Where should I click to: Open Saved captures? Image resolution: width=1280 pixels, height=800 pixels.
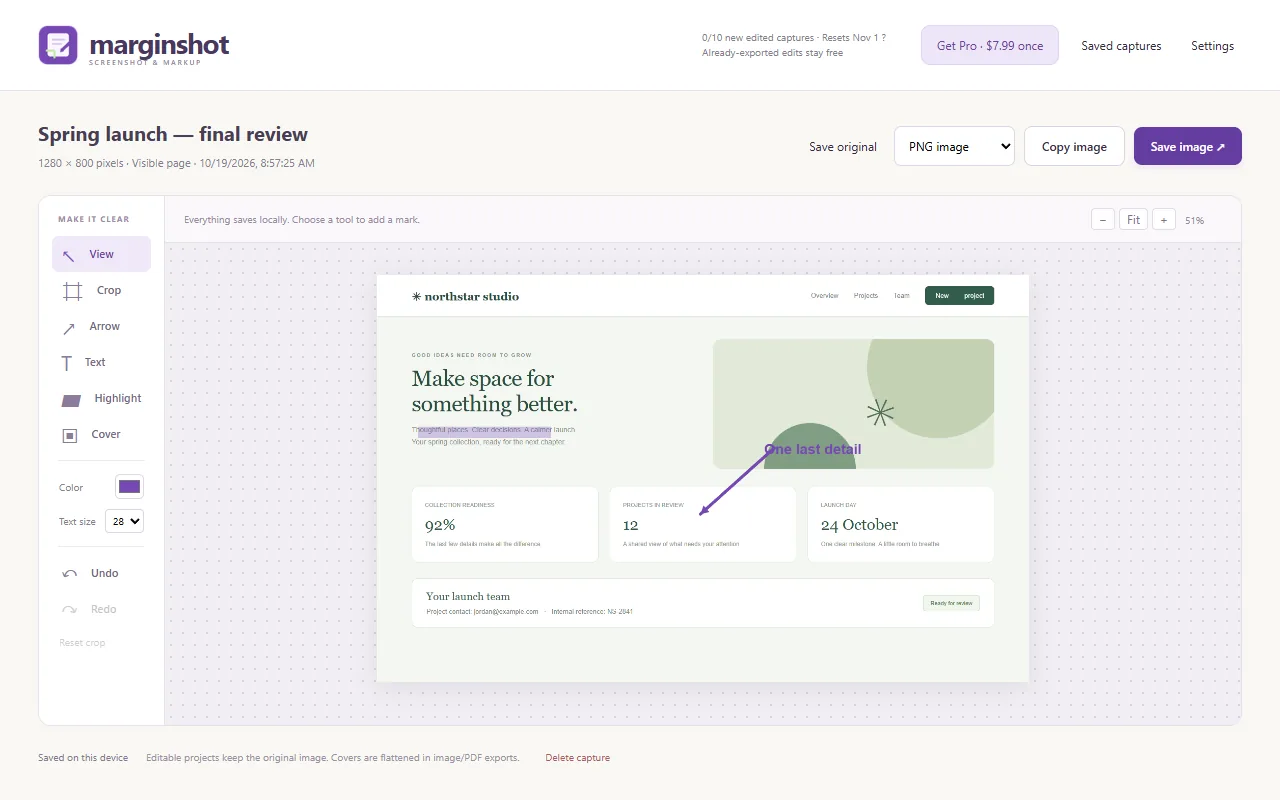(1121, 46)
